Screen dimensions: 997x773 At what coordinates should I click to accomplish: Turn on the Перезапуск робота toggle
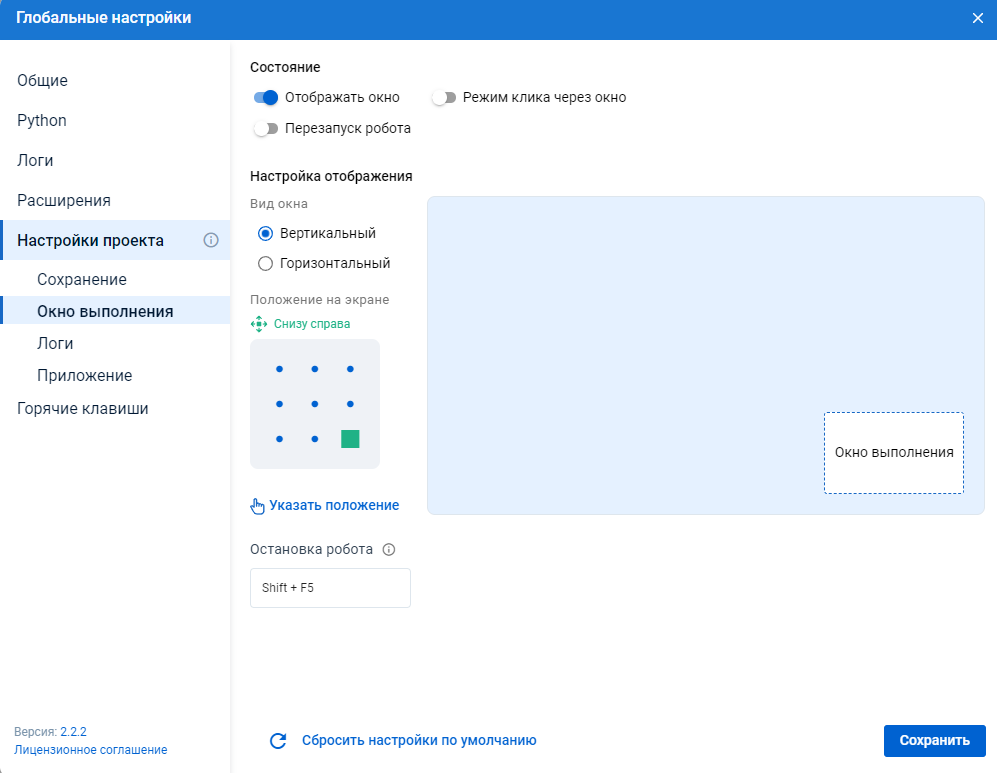click(x=266, y=129)
